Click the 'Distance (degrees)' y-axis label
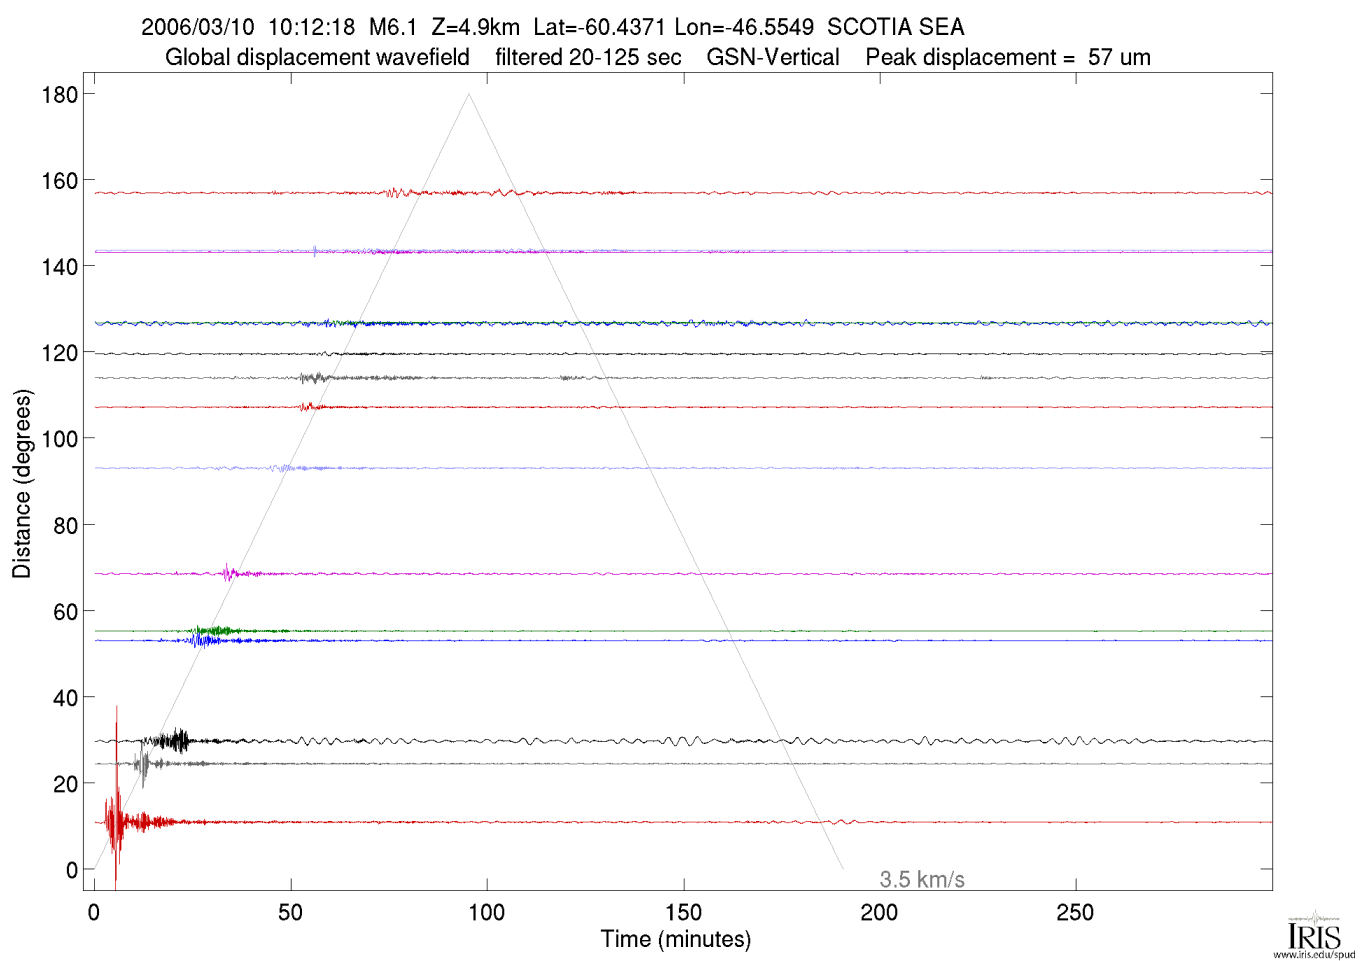 (x=22, y=483)
